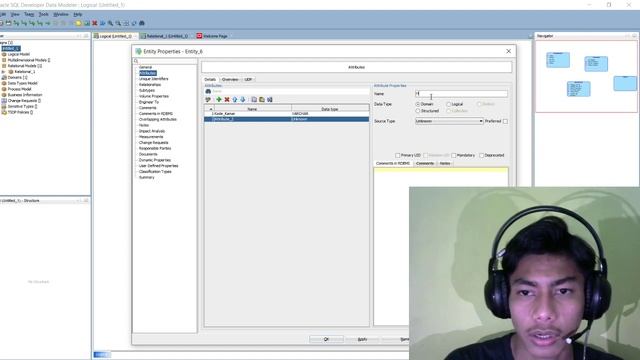Click the yellow circle icon in main toolbar
This screenshot has height=360, width=640.
(79, 23)
